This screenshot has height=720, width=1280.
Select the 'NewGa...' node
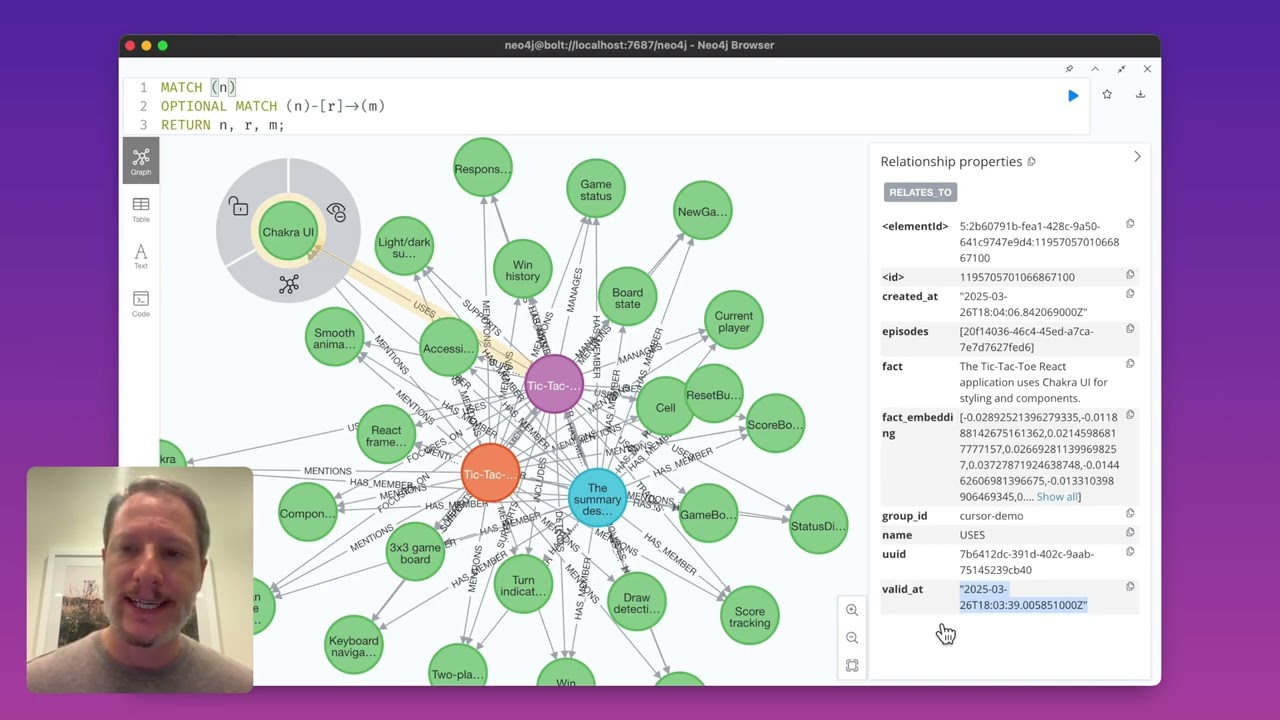click(702, 211)
